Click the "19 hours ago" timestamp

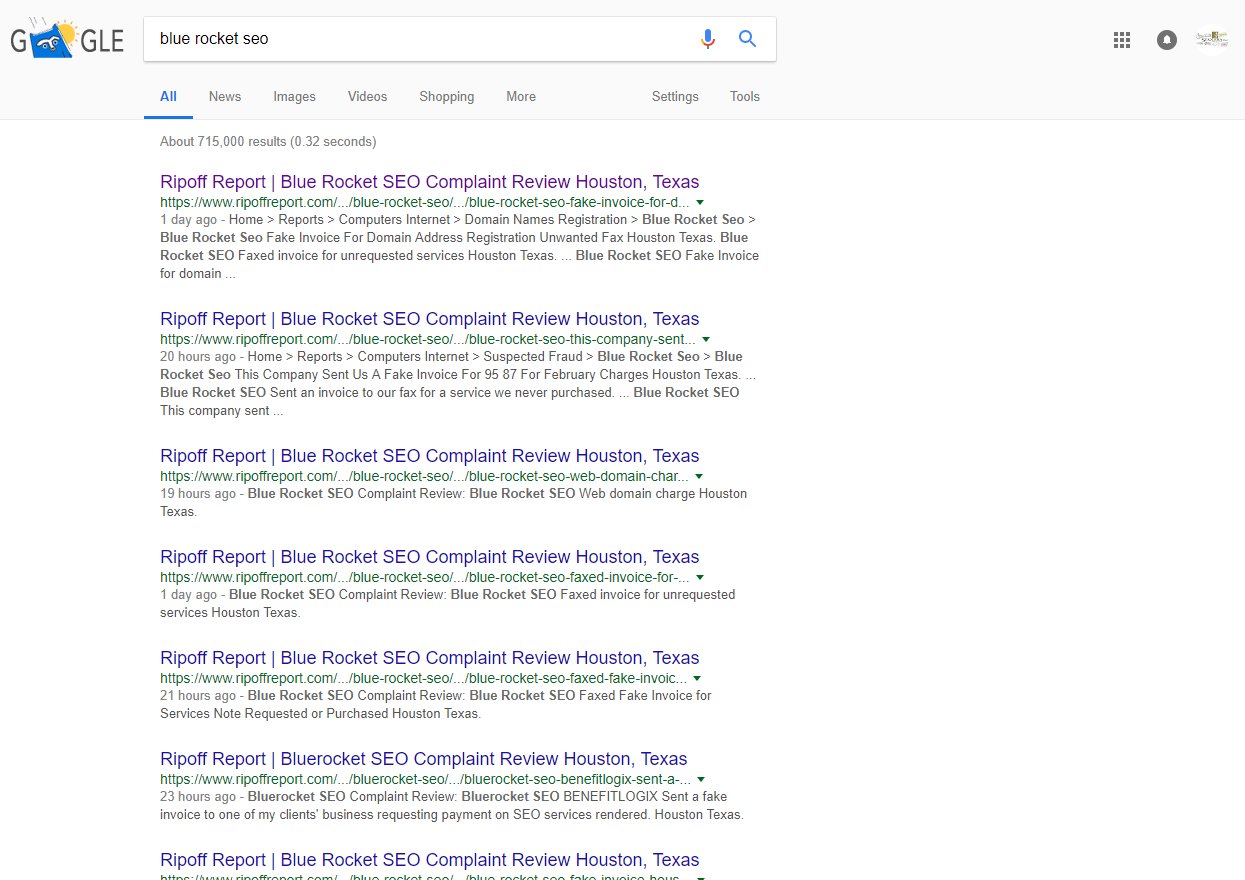point(198,494)
